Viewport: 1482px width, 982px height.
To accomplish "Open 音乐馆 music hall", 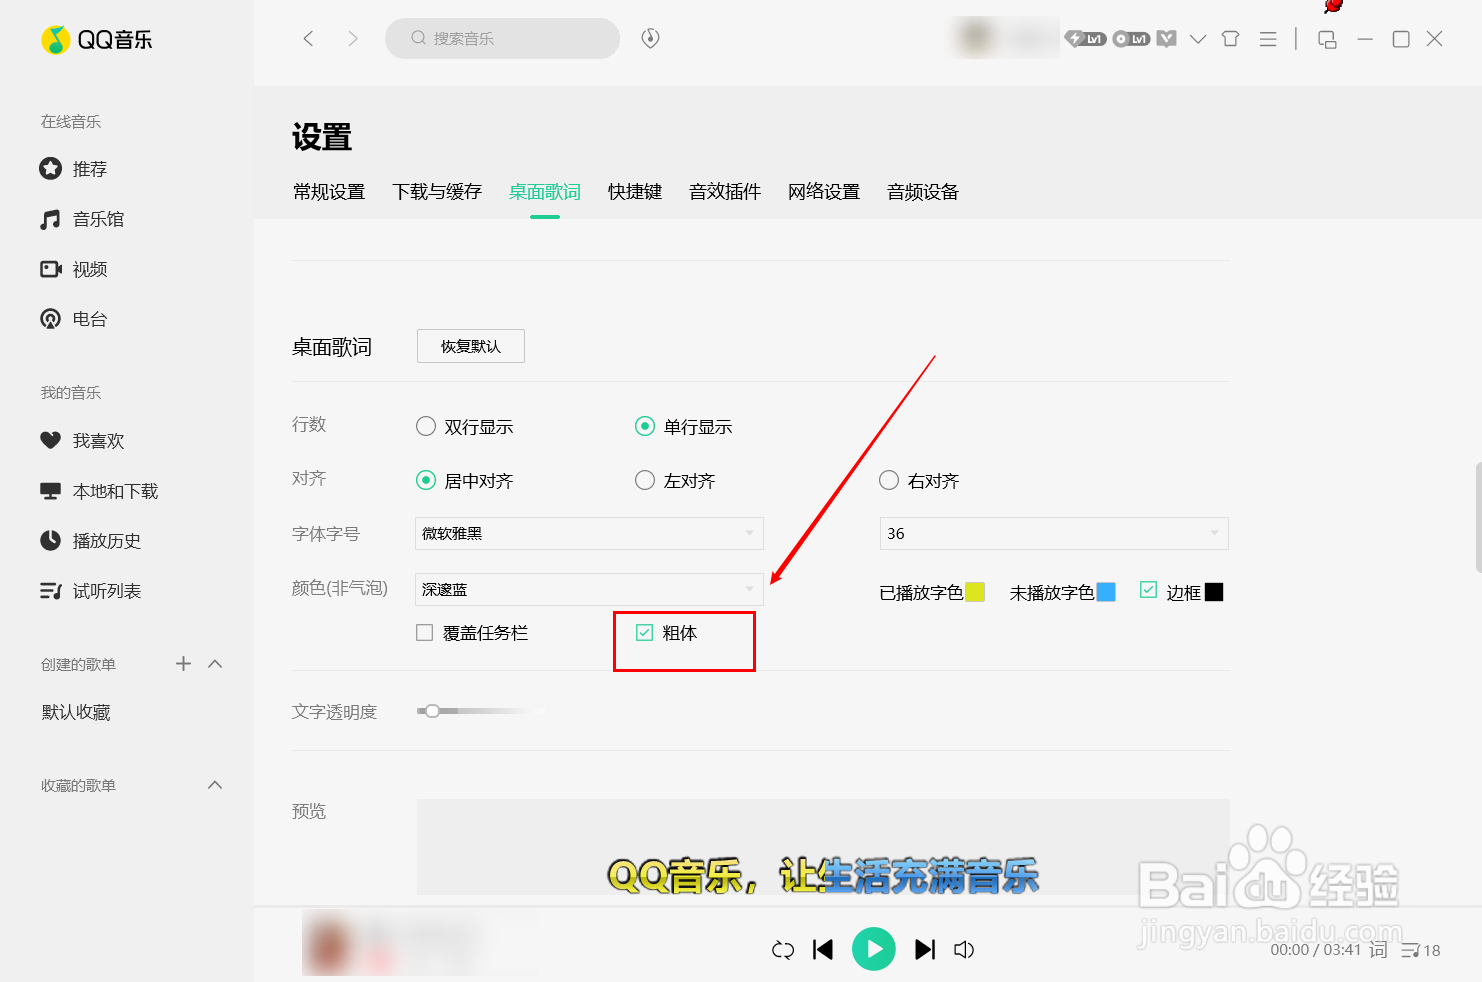I will pyautogui.click(x=82, y=219).
